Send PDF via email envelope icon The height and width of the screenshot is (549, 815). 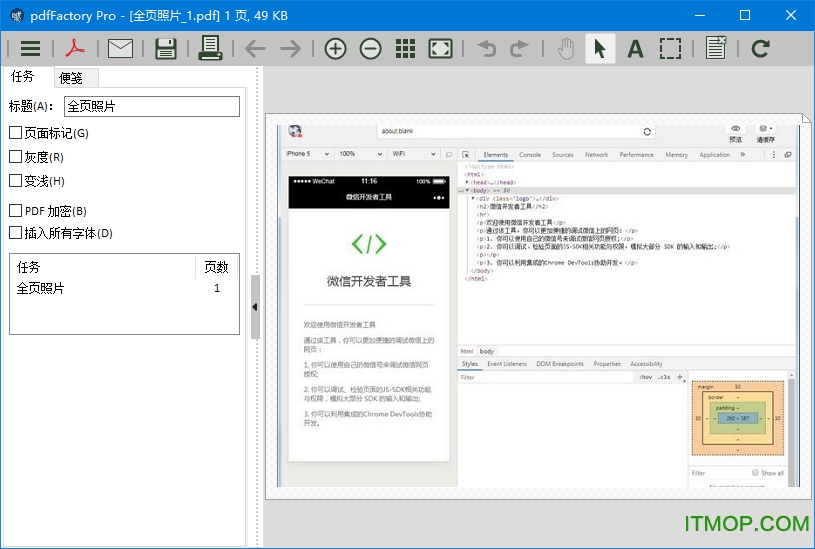click(121, 48)
